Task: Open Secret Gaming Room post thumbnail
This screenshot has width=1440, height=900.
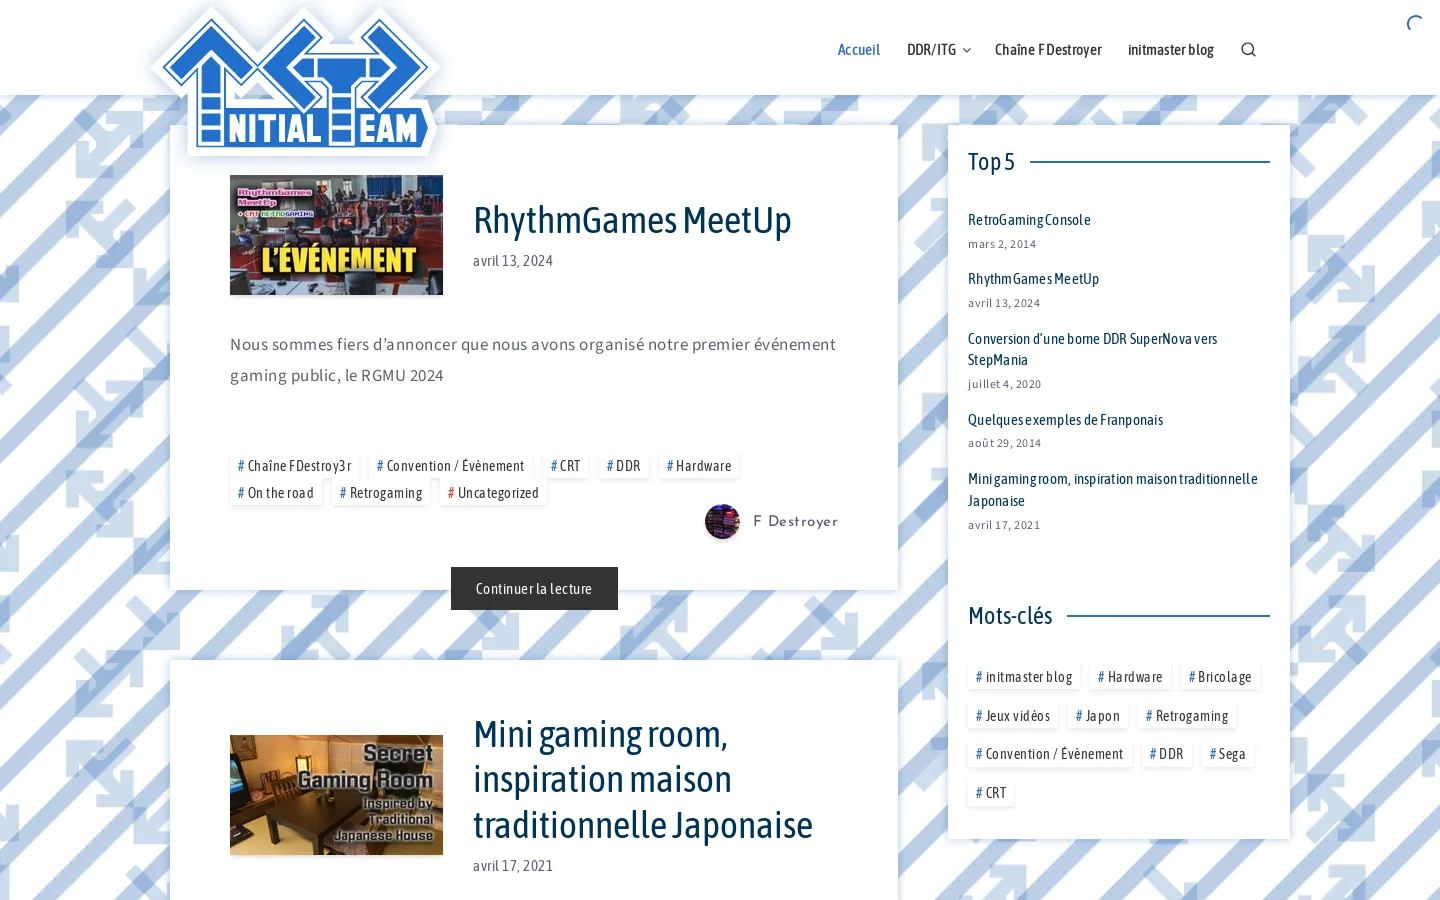Action: coord(336,795)
